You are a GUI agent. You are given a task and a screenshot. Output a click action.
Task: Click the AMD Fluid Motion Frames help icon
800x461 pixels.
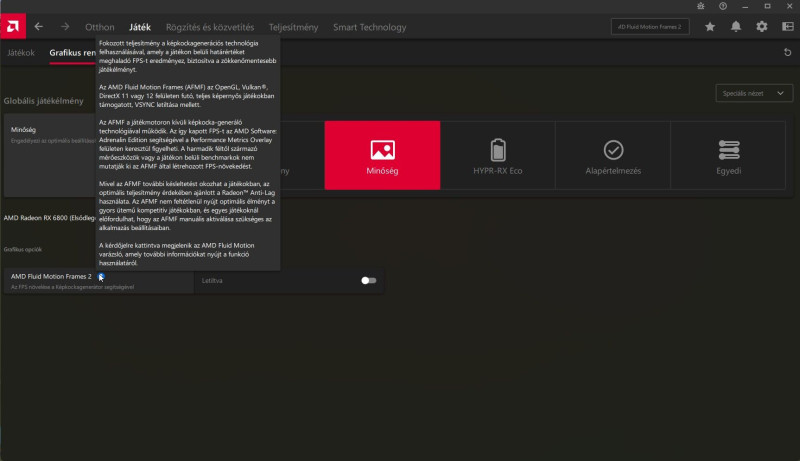101,276
